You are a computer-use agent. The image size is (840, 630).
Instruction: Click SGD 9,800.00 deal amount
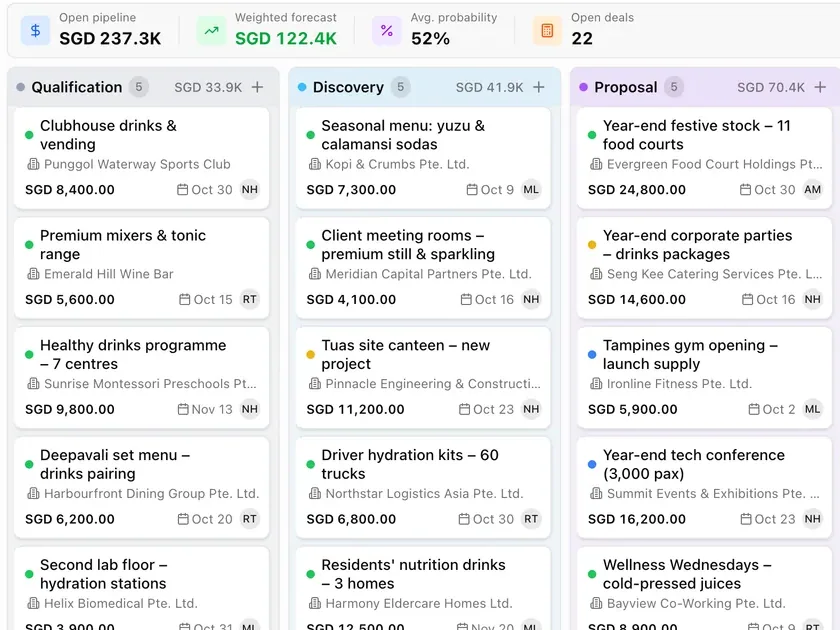[70, 409]
